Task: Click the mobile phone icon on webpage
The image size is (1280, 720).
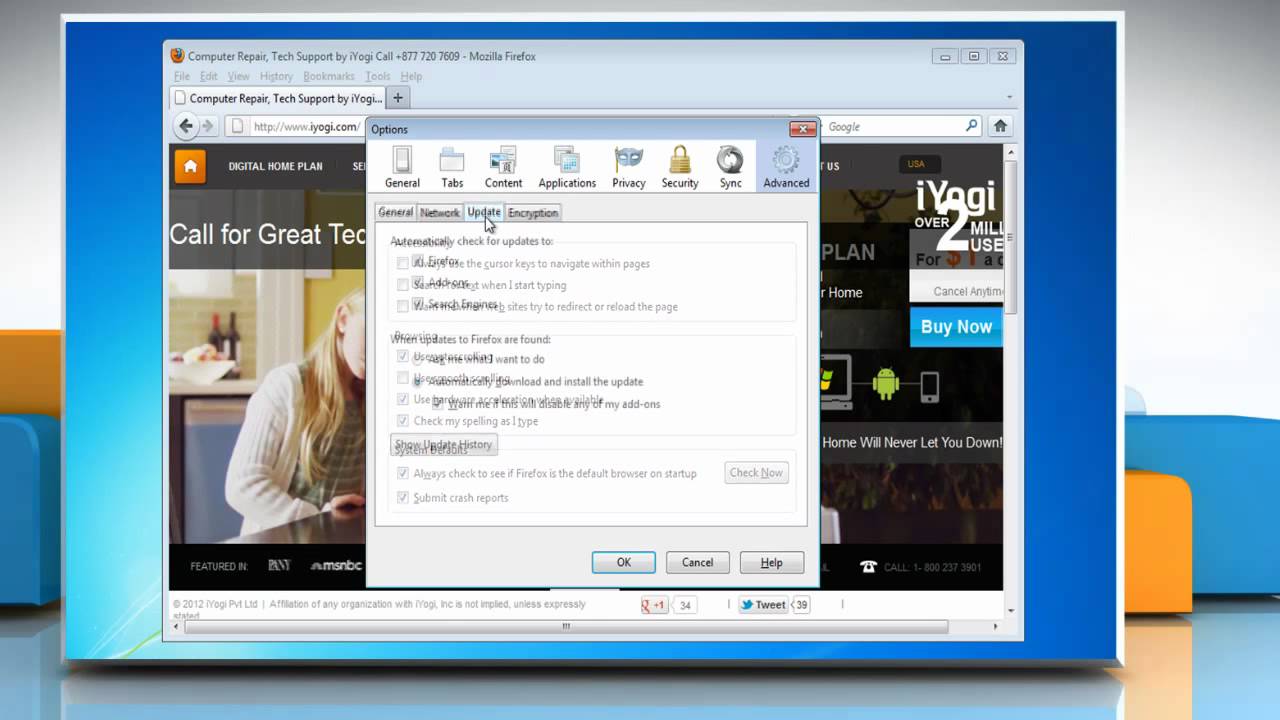Action: click(x=929, y=385)
